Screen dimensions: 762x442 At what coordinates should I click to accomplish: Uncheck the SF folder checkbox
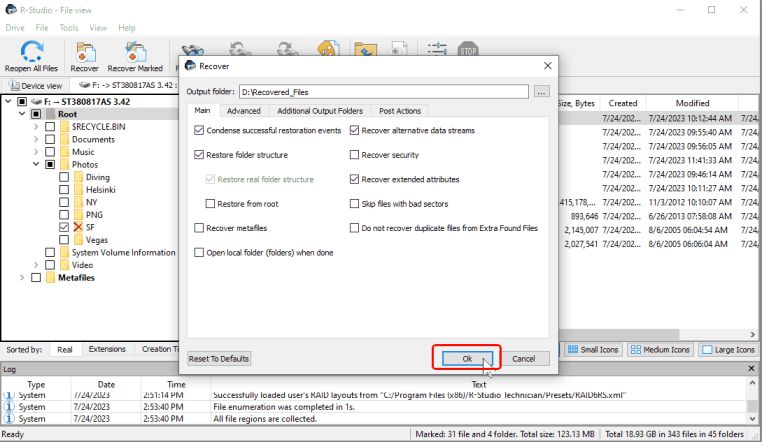click(64, 227)
